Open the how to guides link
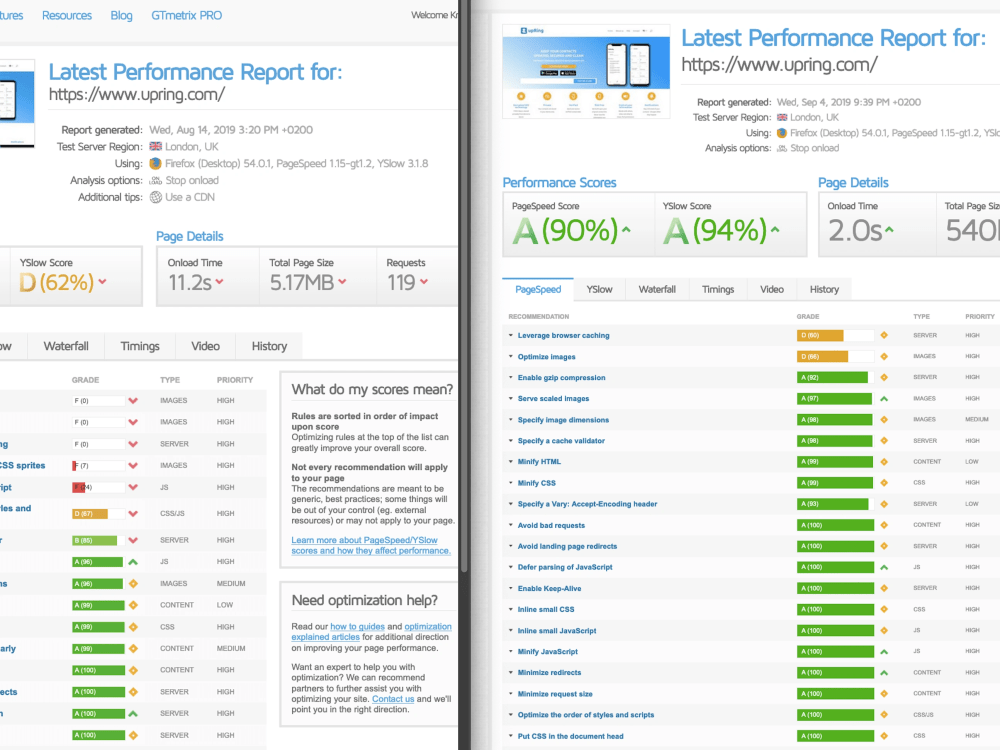 (357, 627)
